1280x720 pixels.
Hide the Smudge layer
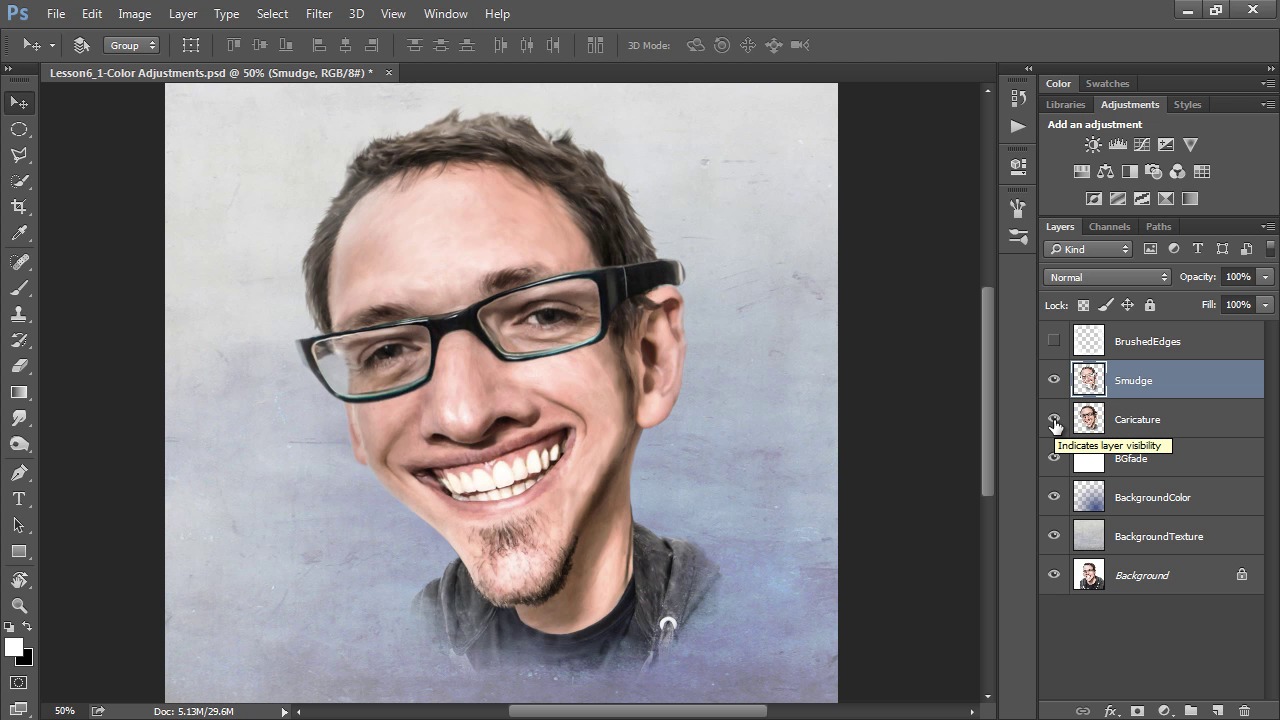pos(1054,380)
